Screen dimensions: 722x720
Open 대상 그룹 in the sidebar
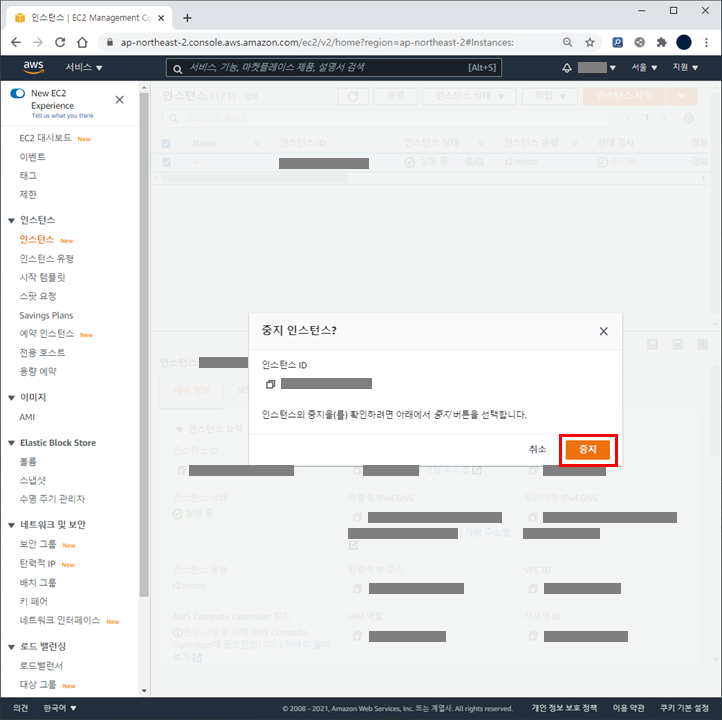(x=38, y=685)
